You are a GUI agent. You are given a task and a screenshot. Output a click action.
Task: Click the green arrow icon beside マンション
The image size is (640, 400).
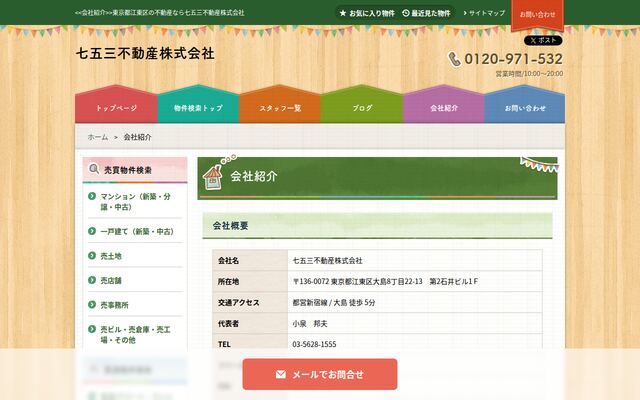click(92, 196)
